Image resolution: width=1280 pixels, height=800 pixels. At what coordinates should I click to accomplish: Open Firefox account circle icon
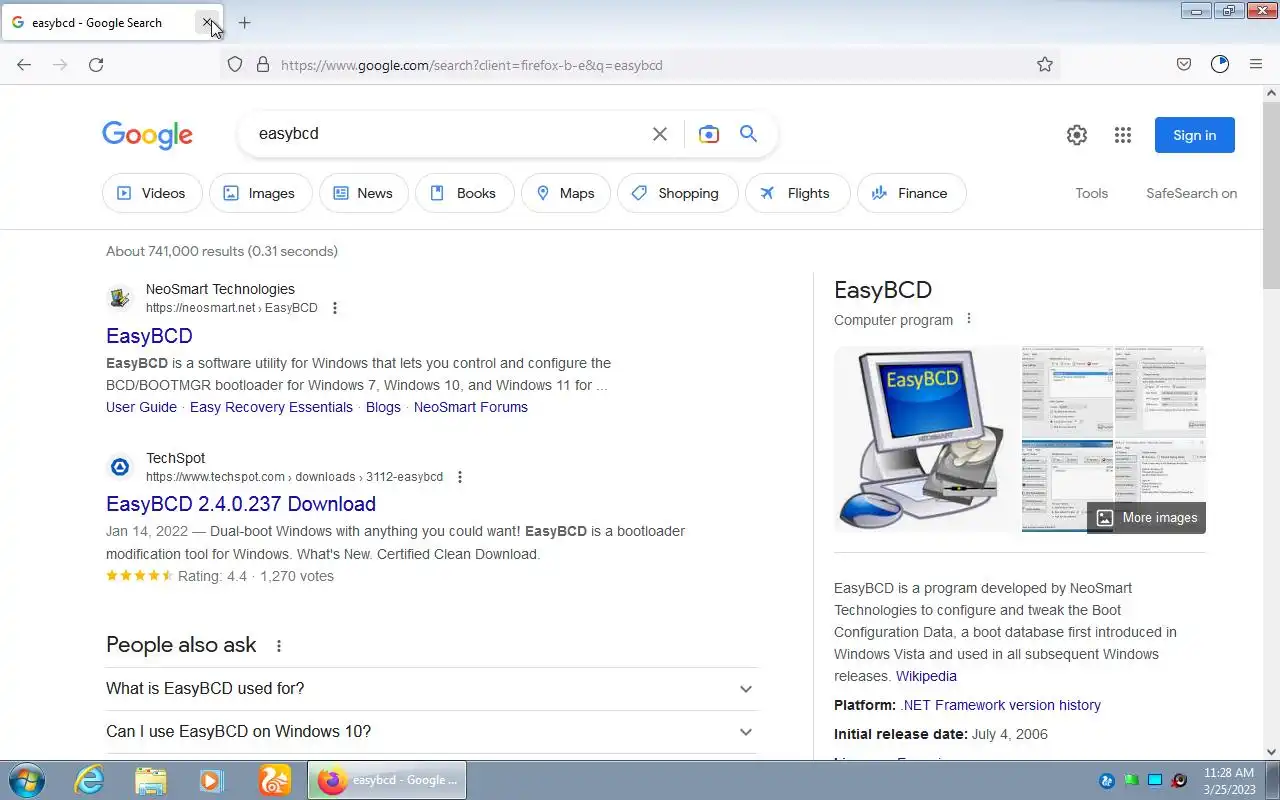tap(1220, 64)
